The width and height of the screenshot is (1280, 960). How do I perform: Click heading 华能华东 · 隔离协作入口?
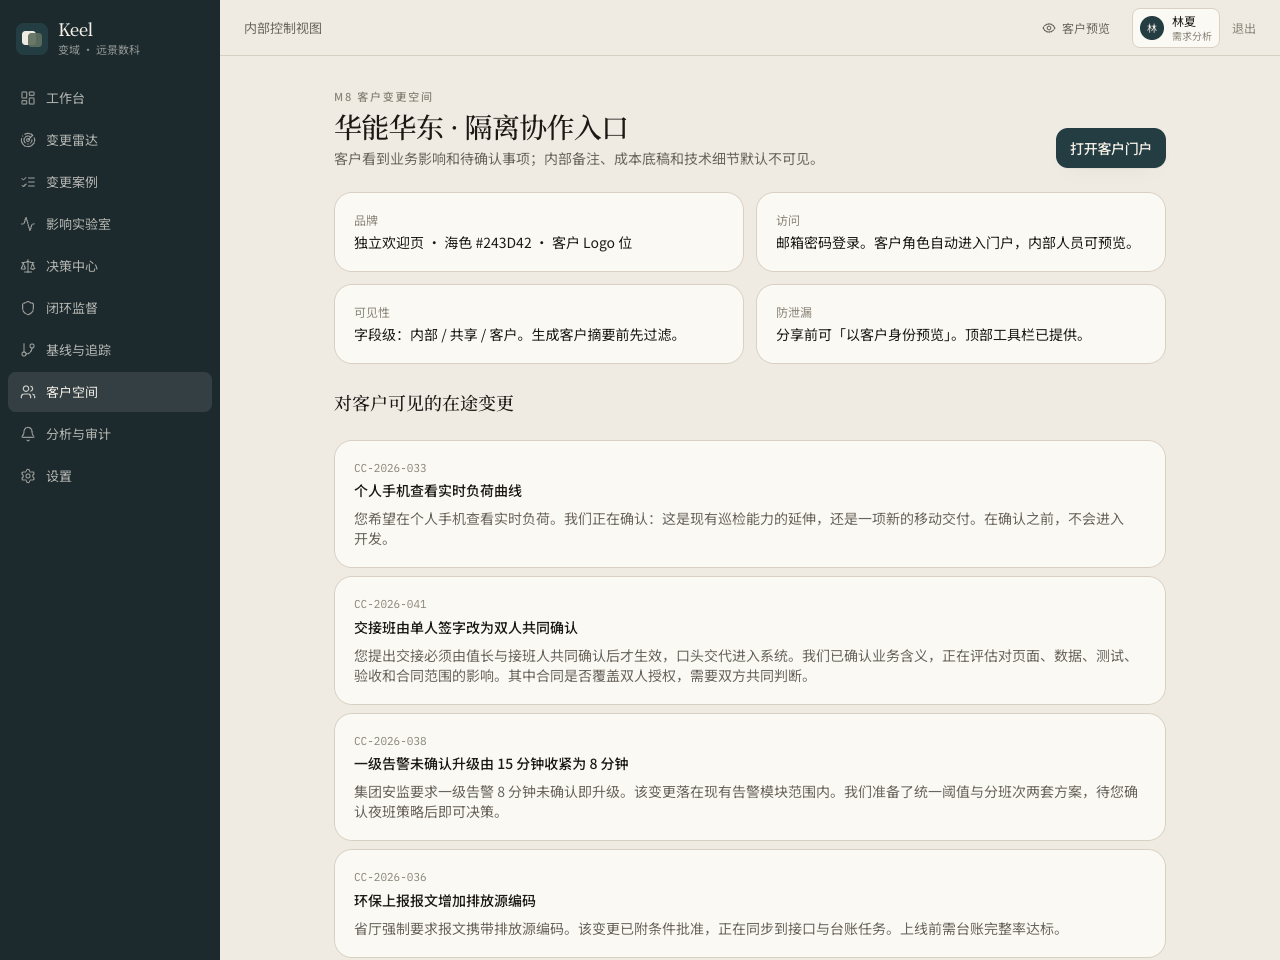[481, 128]
